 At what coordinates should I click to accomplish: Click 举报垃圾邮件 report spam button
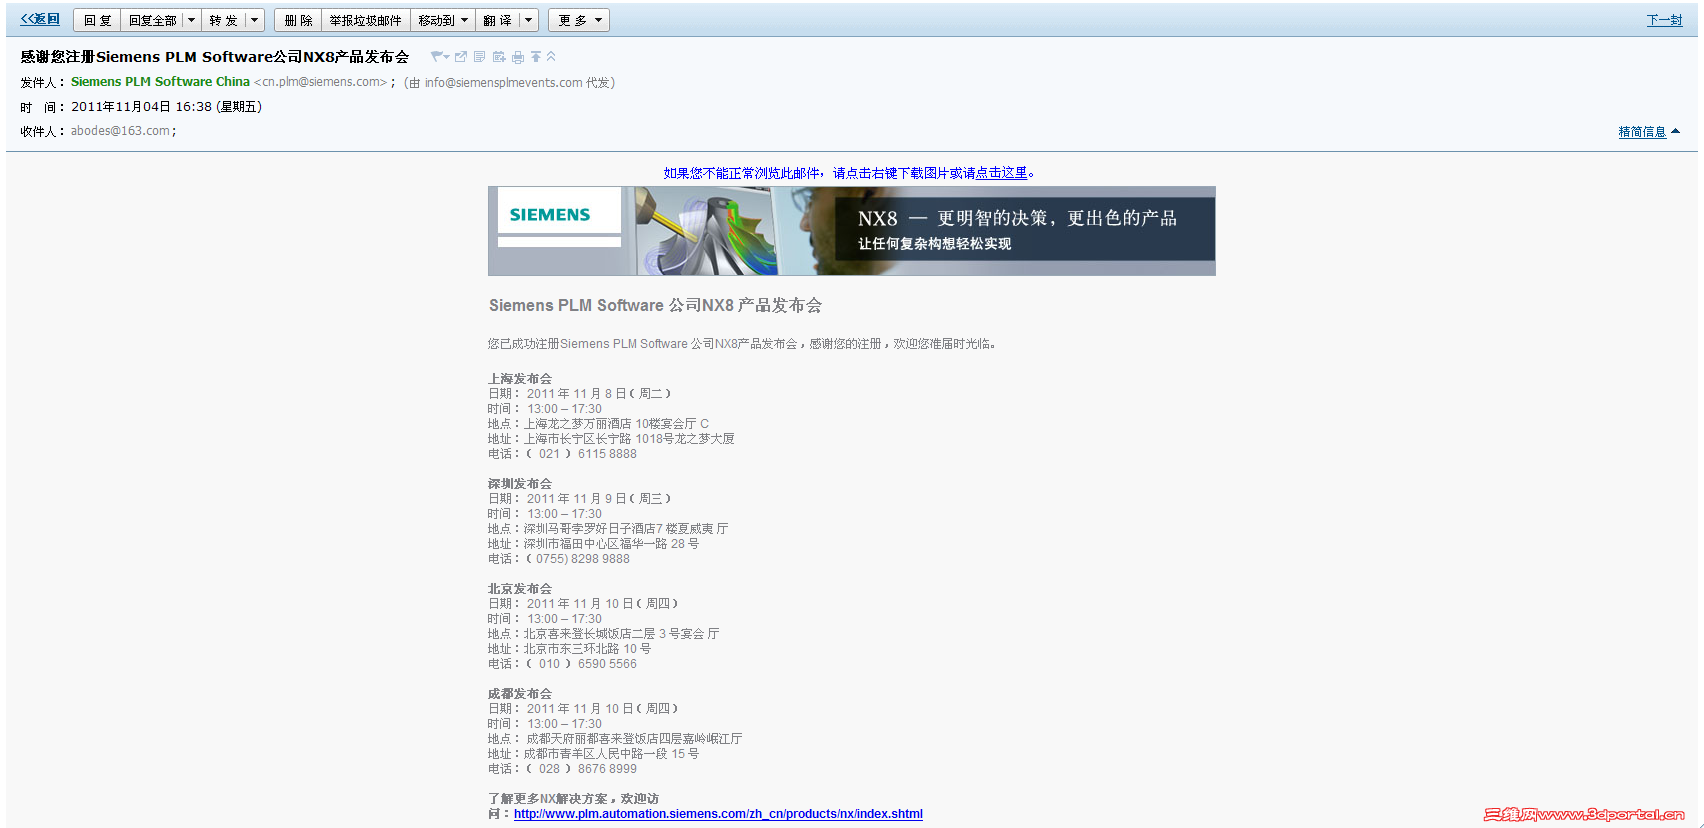(x=365, y=20)
